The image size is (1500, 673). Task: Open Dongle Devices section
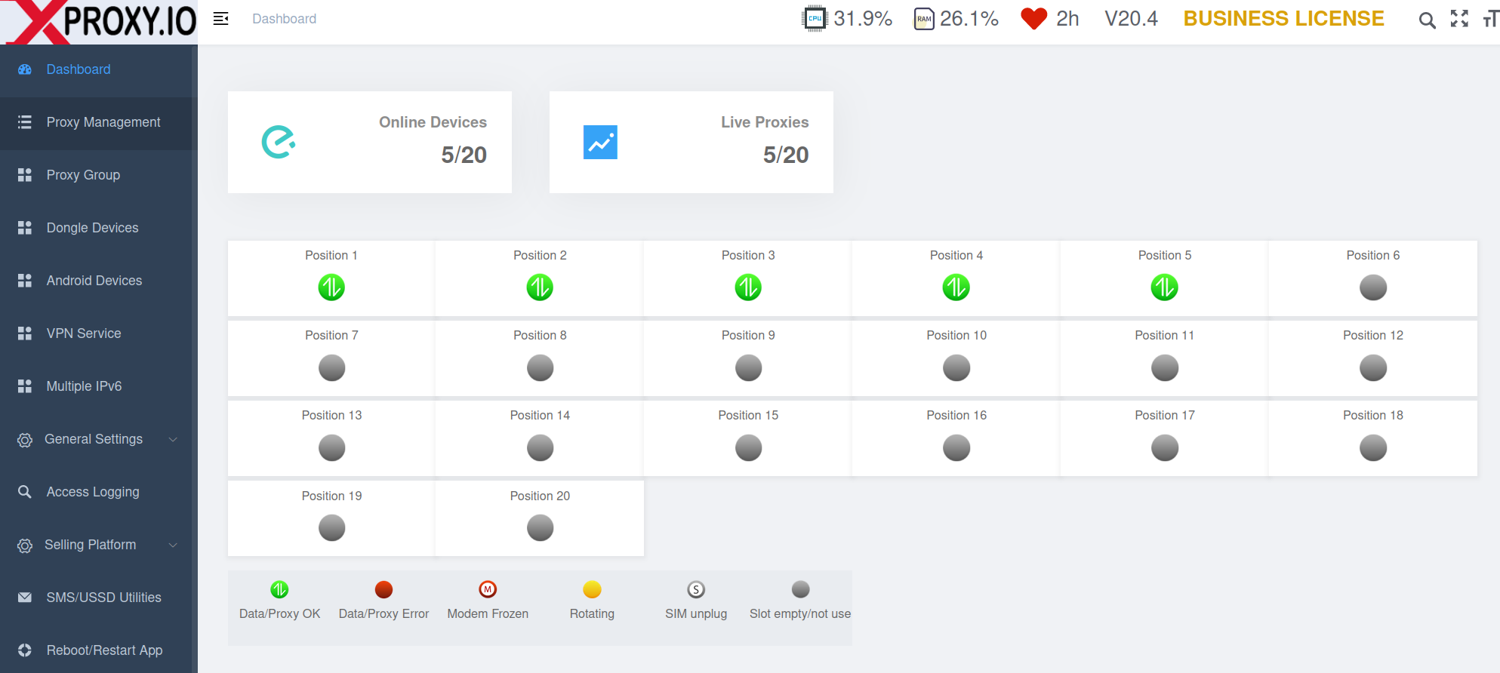[x=99, y=228]
